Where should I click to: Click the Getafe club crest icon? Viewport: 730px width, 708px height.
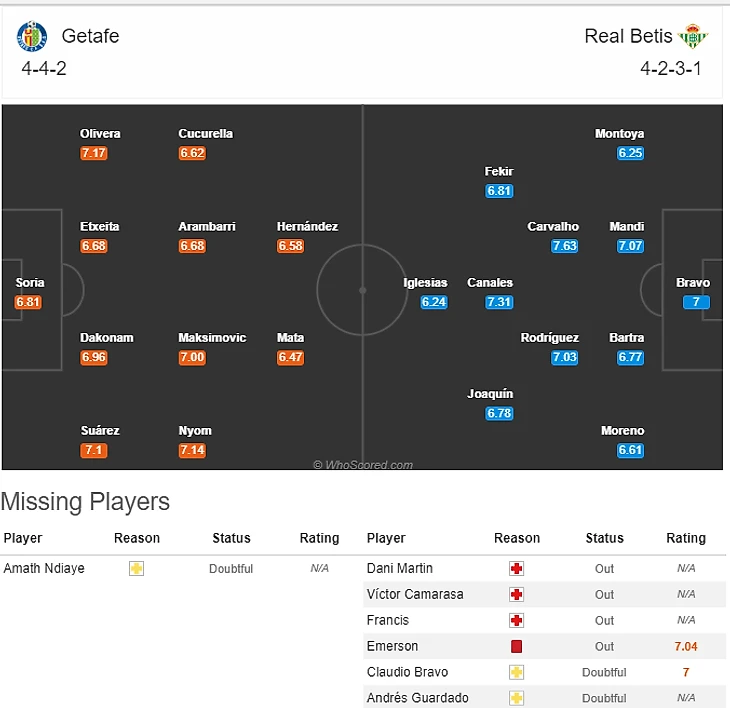coord(32,37)
